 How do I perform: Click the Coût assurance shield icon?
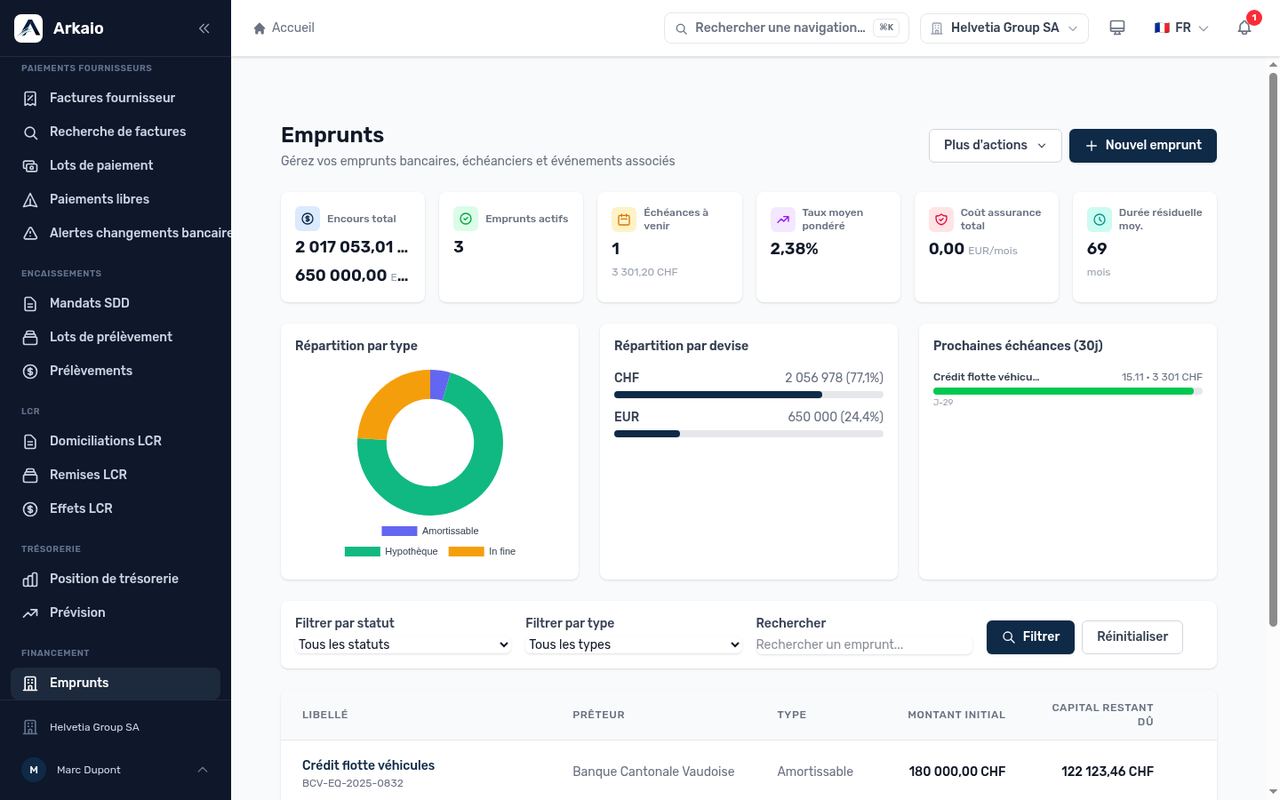click(x=941, y=219)
